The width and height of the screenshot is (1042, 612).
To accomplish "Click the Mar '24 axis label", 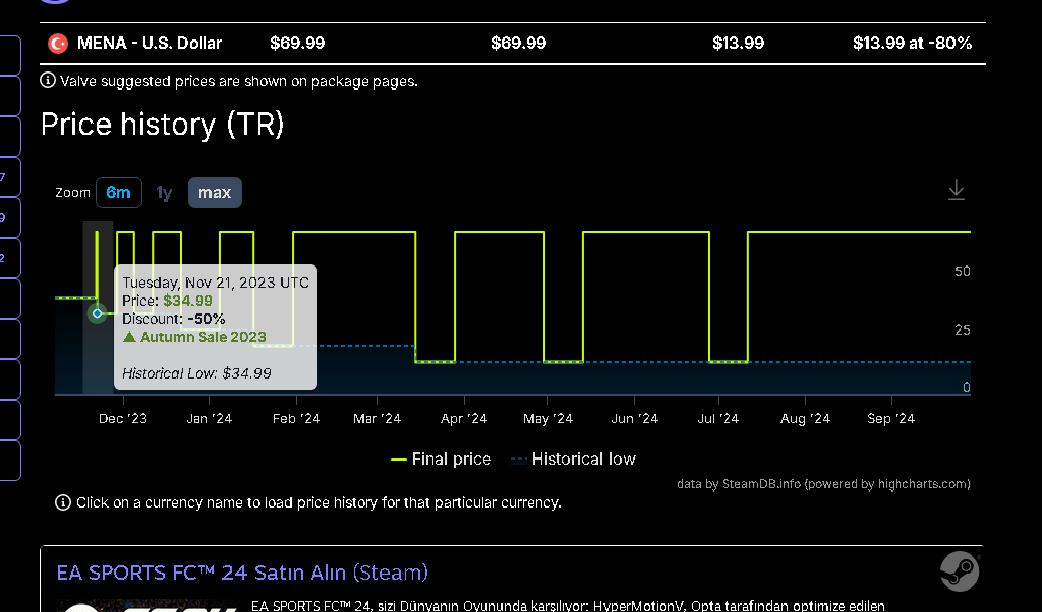I will coord(377,419).
